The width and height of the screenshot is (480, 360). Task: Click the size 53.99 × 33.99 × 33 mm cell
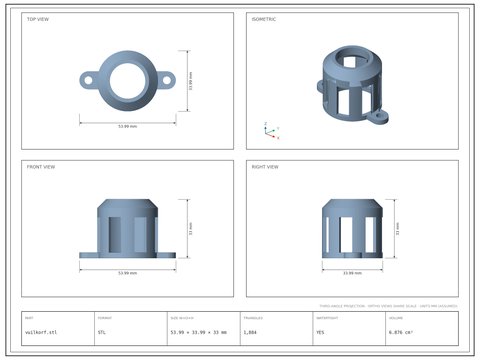tap(204, 328)
